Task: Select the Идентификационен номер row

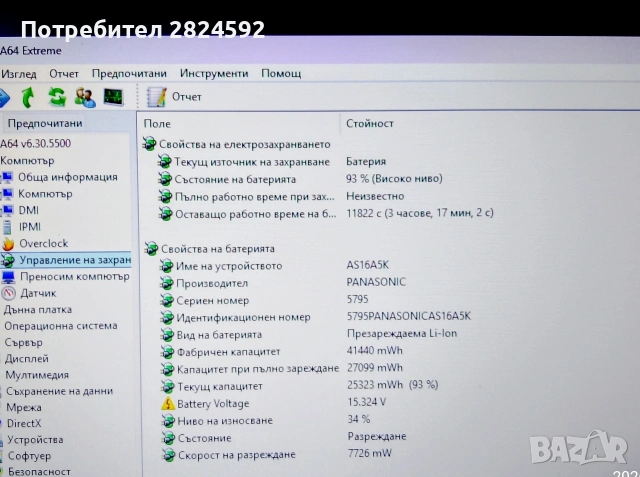Action: point(316,317)
